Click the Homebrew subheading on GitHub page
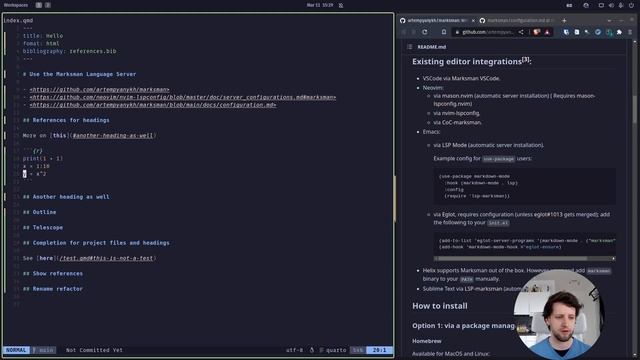Image resolution: width=640 pixels, height=360 pixels. click(x=427, y=341)
